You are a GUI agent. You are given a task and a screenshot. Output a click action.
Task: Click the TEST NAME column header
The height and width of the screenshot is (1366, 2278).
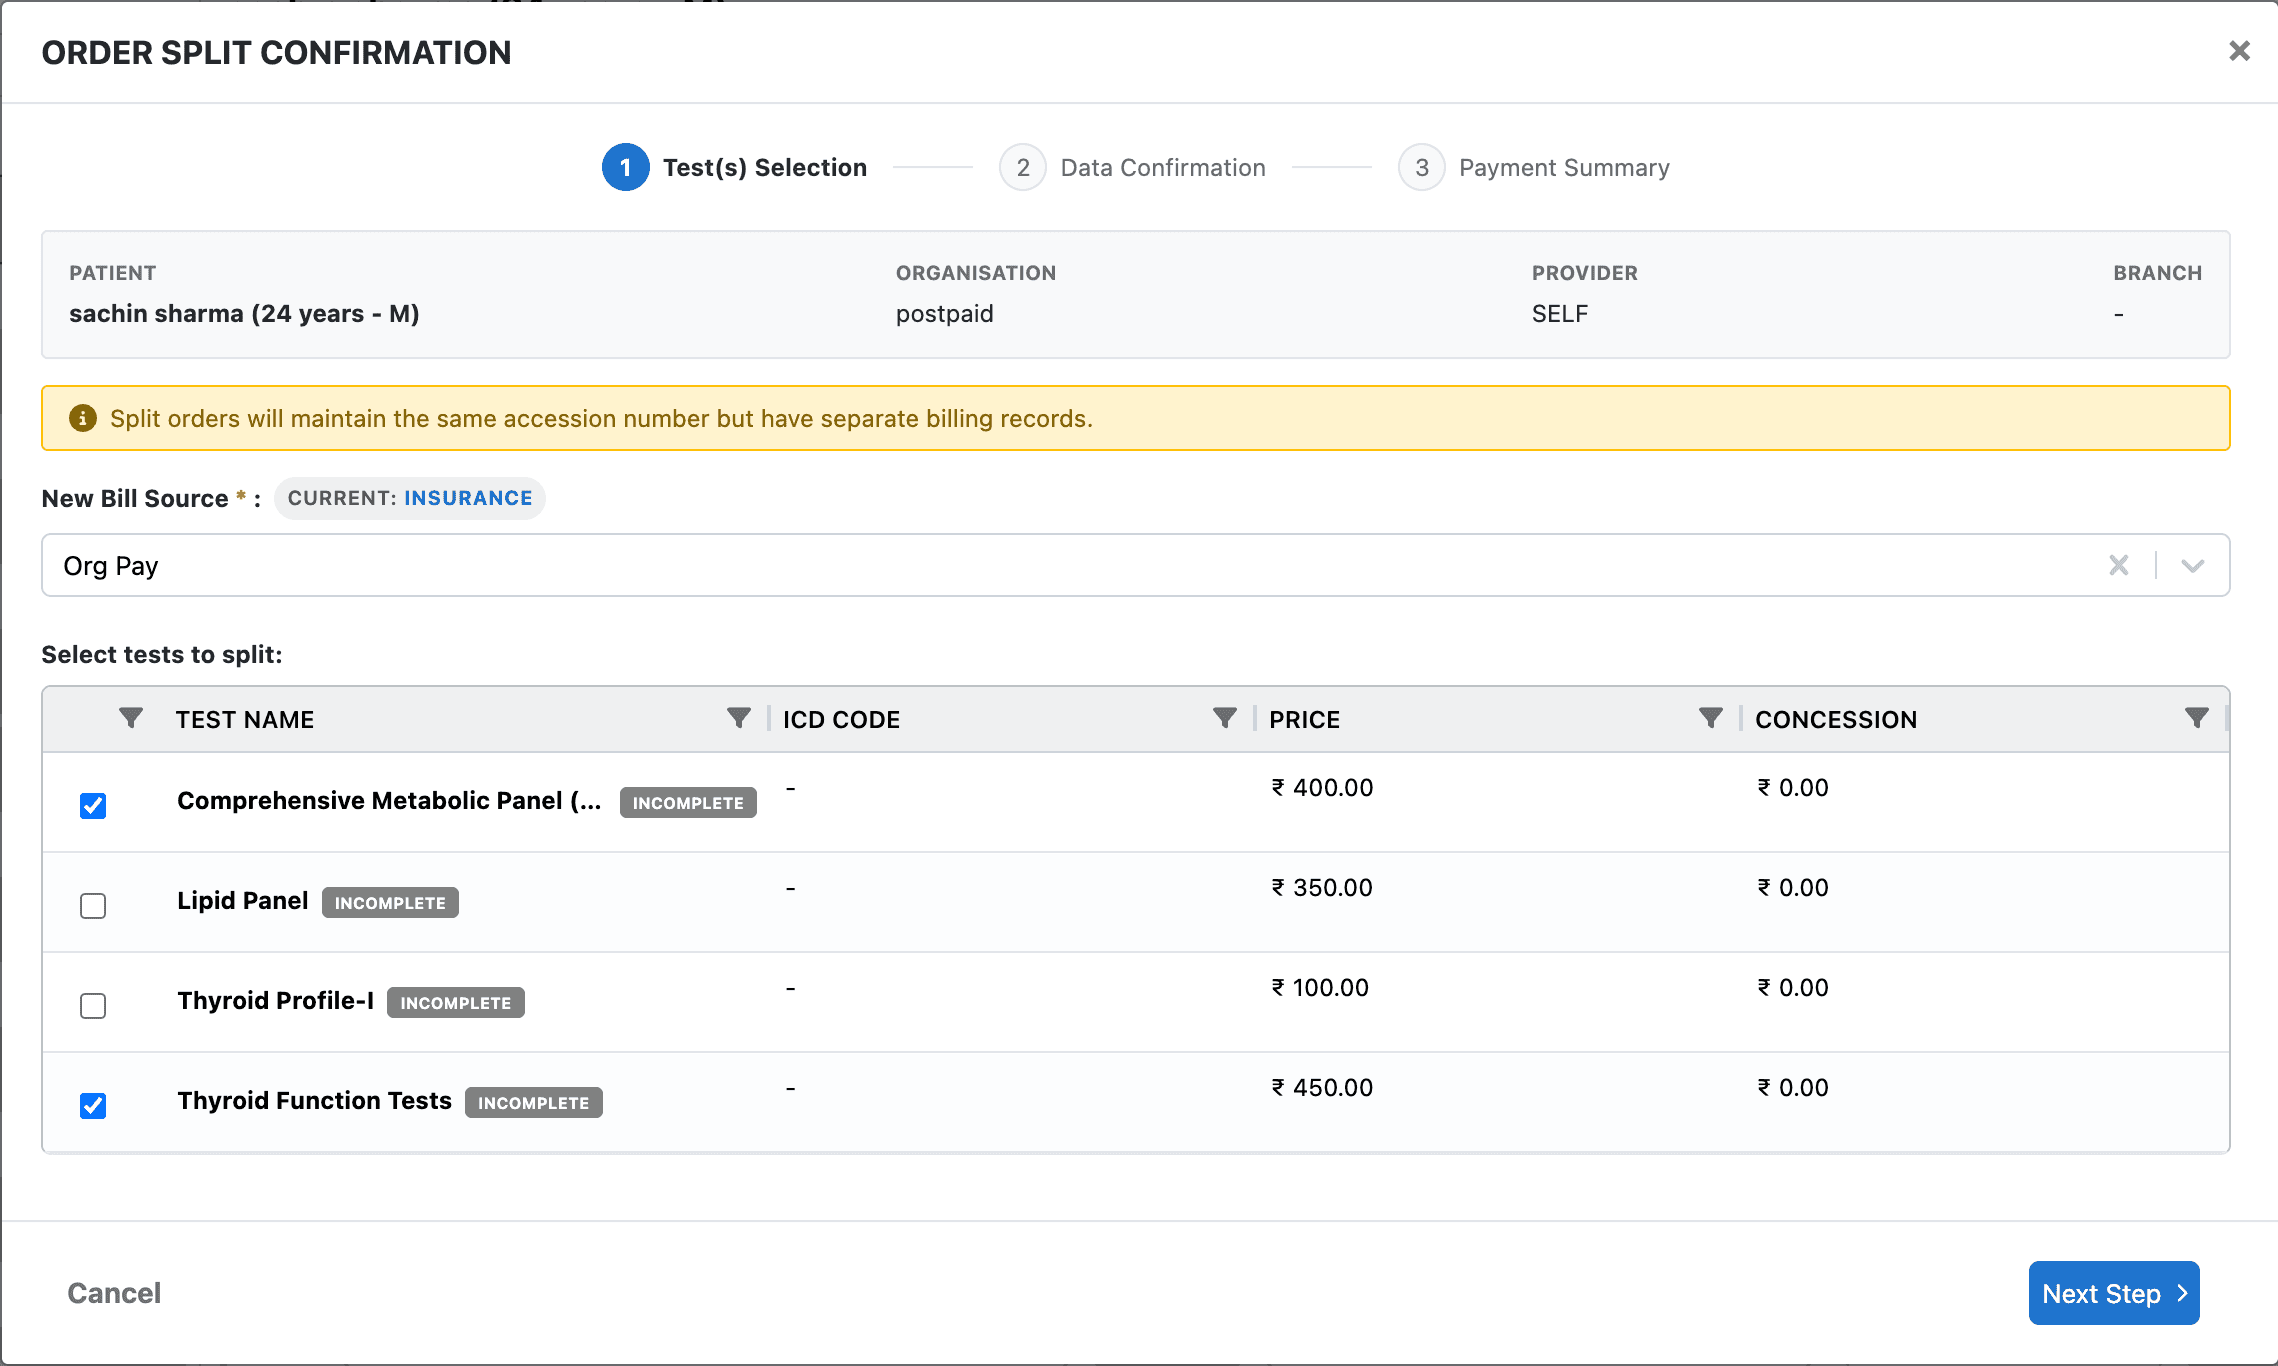(245, 719)
